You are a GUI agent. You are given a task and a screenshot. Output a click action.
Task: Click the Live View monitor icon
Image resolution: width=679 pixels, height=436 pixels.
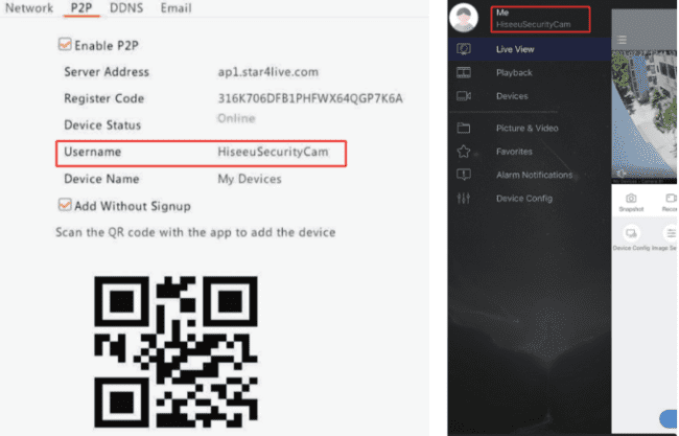[x=464, y=49]
